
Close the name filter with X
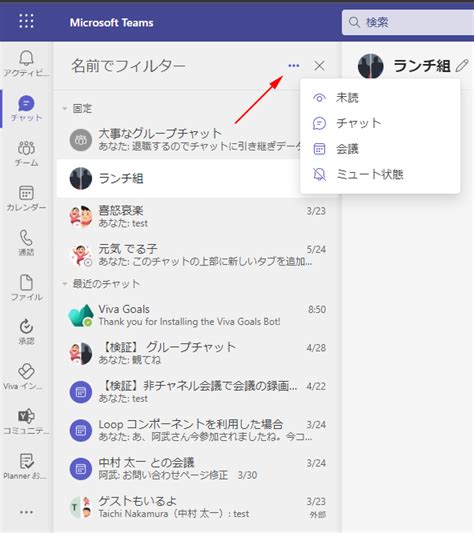pyautogui.click(x=319, y=66)
